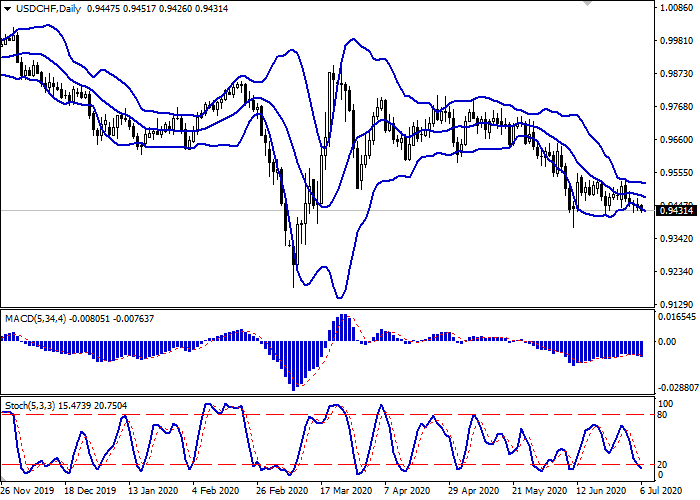Click the 18 Dec 2019 date label
The image size is (700, 500).
pyautogui.click(x=90, y=491)
